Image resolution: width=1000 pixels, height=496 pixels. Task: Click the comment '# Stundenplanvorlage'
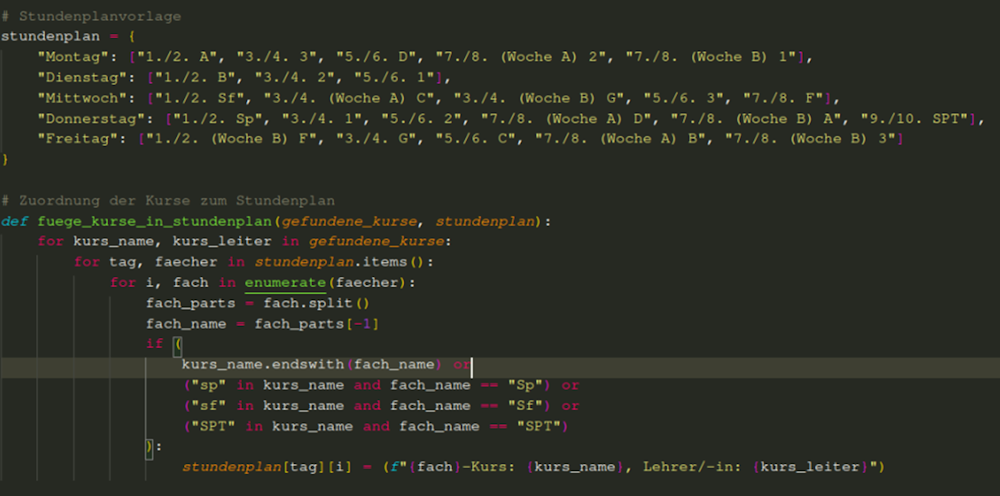tap(91, 17)
